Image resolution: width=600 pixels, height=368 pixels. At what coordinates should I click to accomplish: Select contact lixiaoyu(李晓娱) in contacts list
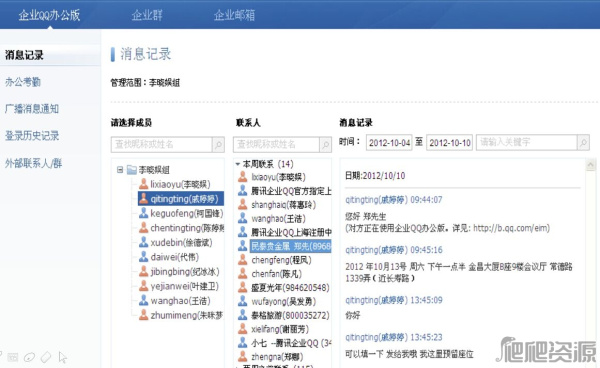[279, 177]
